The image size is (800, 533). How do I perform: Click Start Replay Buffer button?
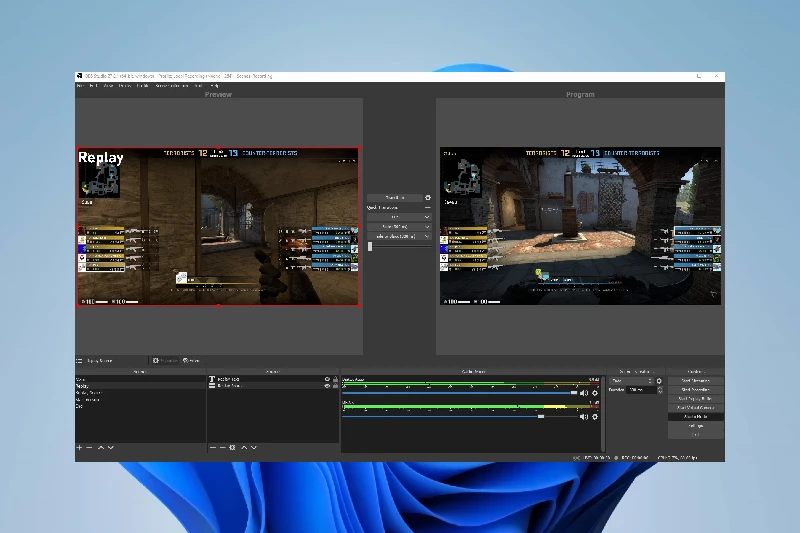[x=695, y=399]
